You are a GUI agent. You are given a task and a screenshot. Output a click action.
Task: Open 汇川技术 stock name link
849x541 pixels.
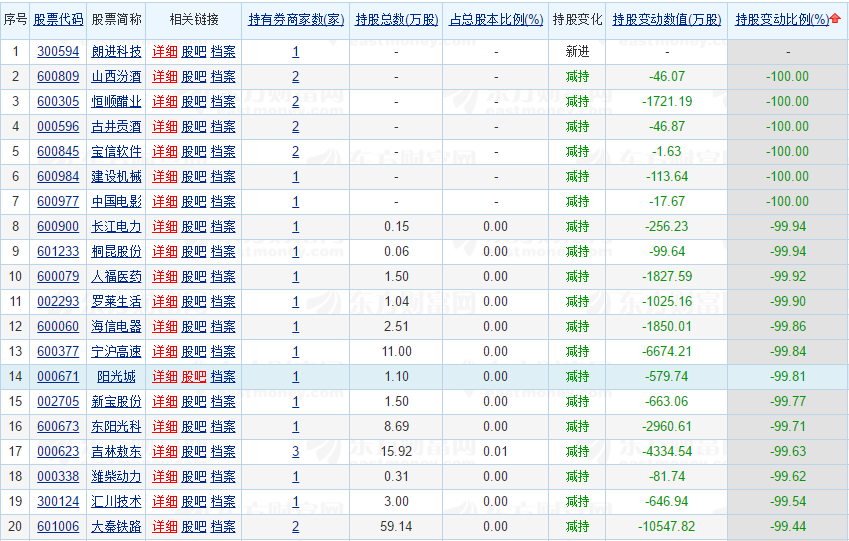(x=116, y=501)
